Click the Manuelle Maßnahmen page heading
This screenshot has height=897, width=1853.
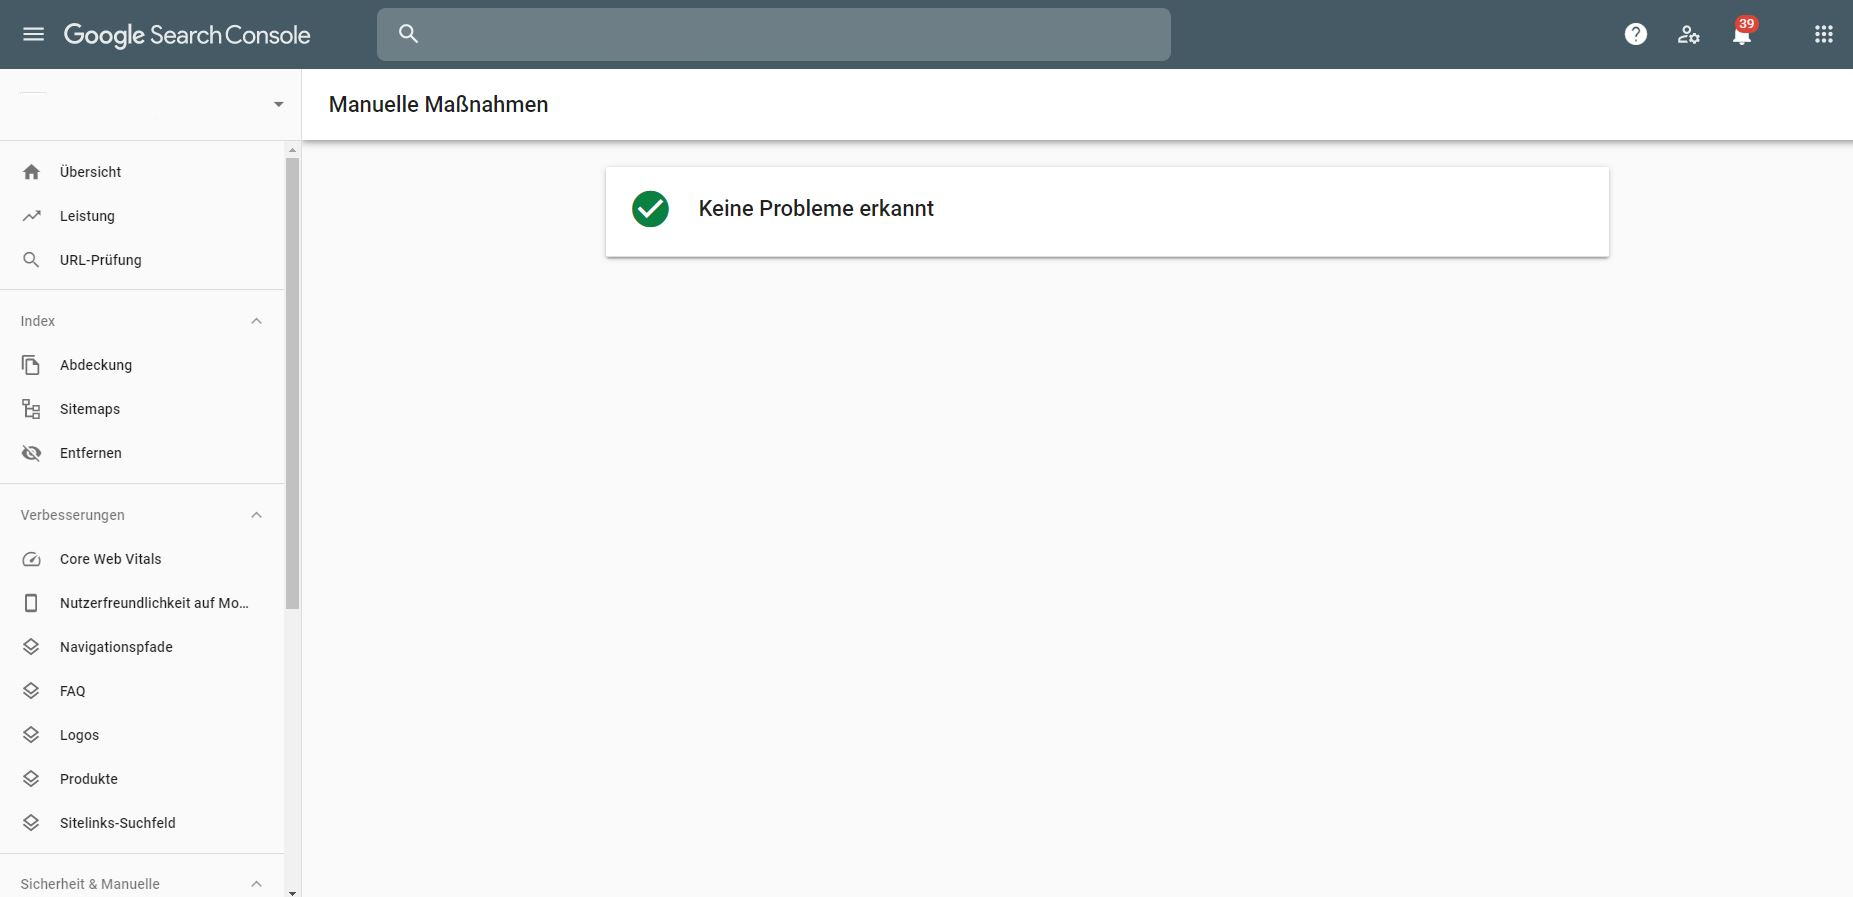click(x=438, y=104)
